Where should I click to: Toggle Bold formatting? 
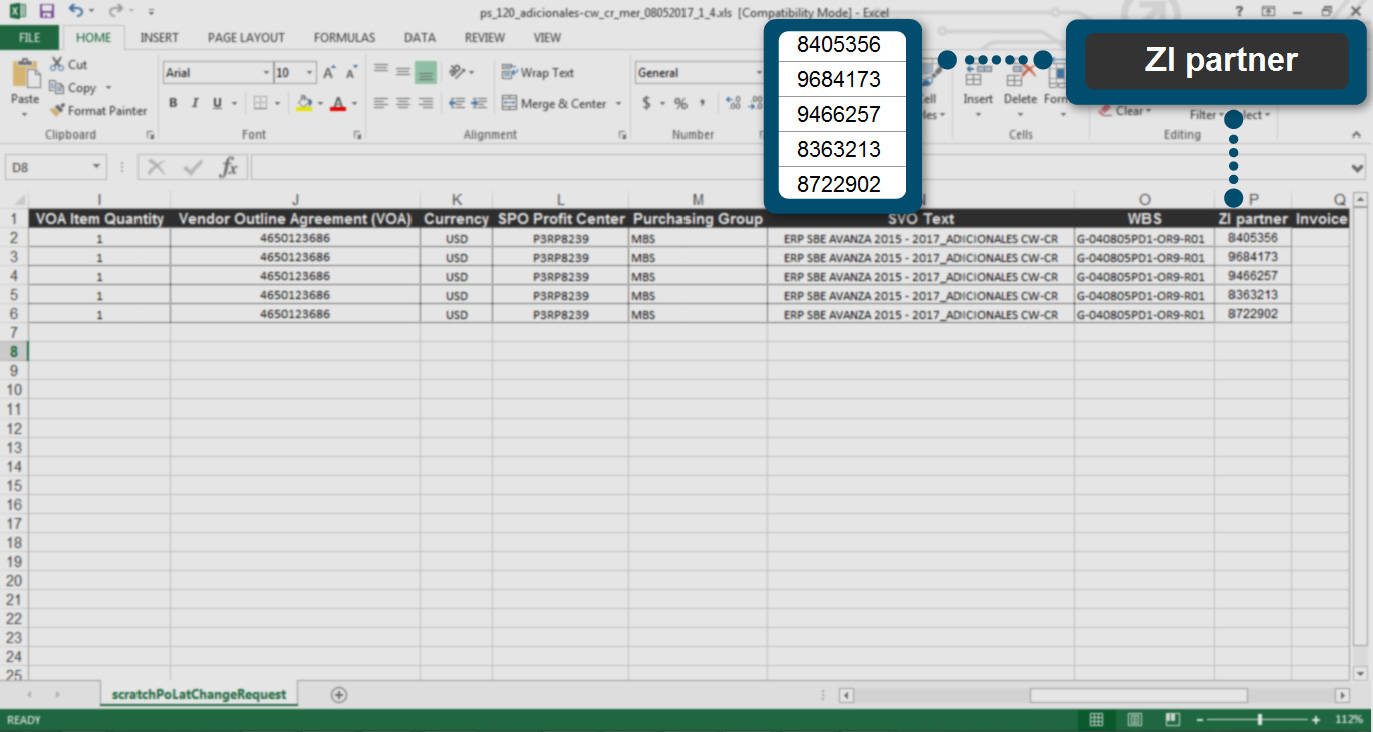point(173,103)
